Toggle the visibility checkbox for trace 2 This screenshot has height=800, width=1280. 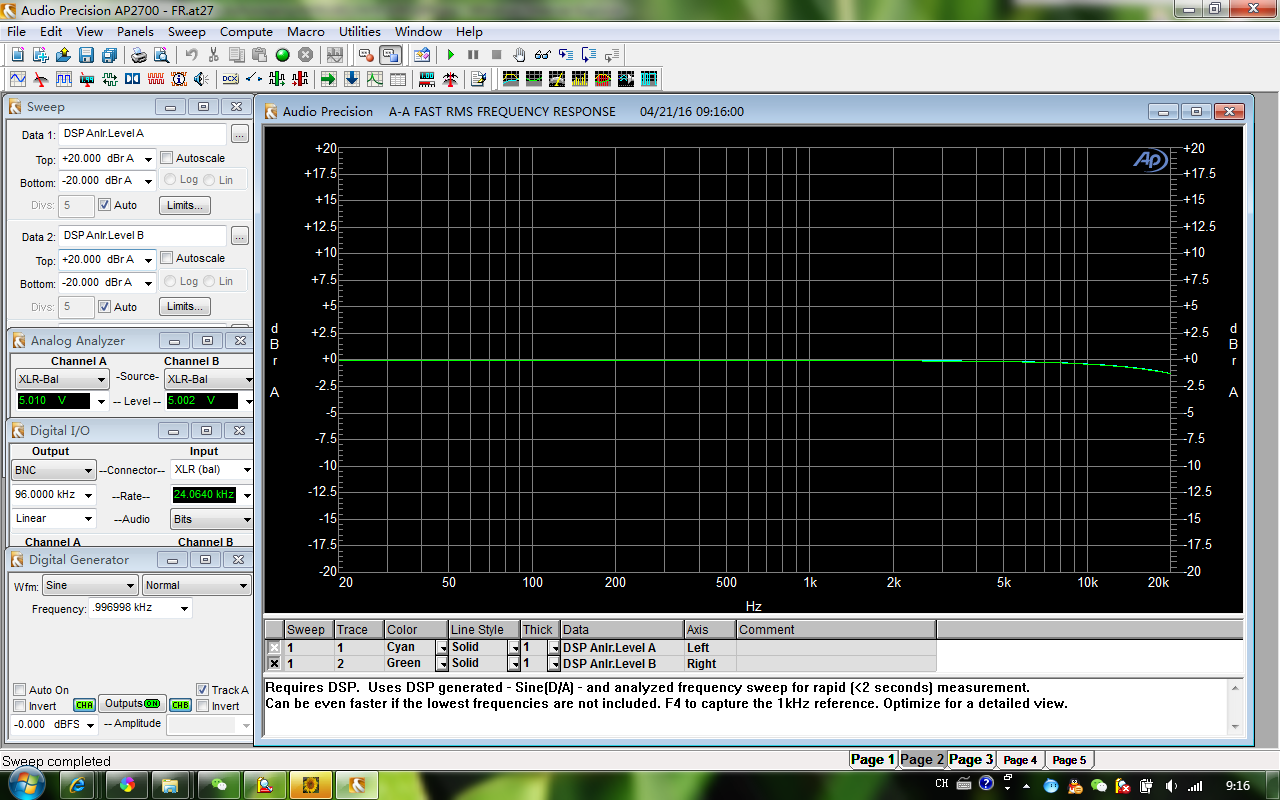274,663
